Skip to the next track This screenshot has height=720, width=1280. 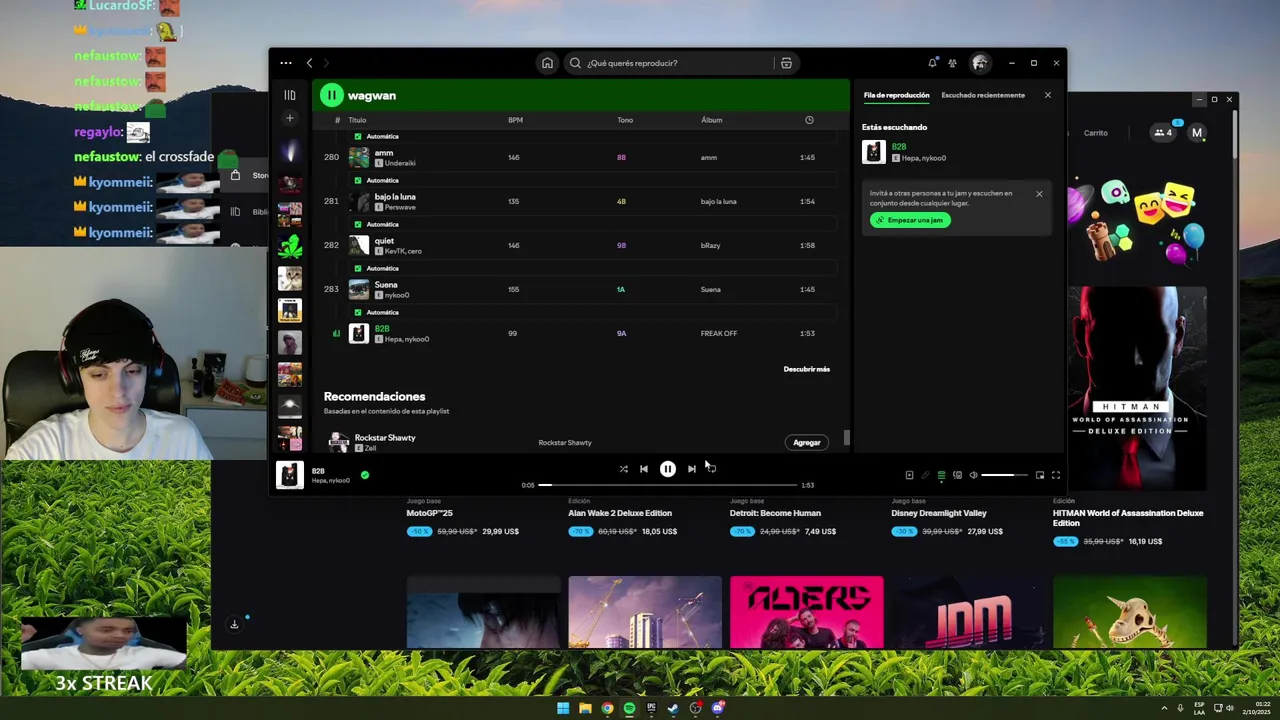coord(691,469)
